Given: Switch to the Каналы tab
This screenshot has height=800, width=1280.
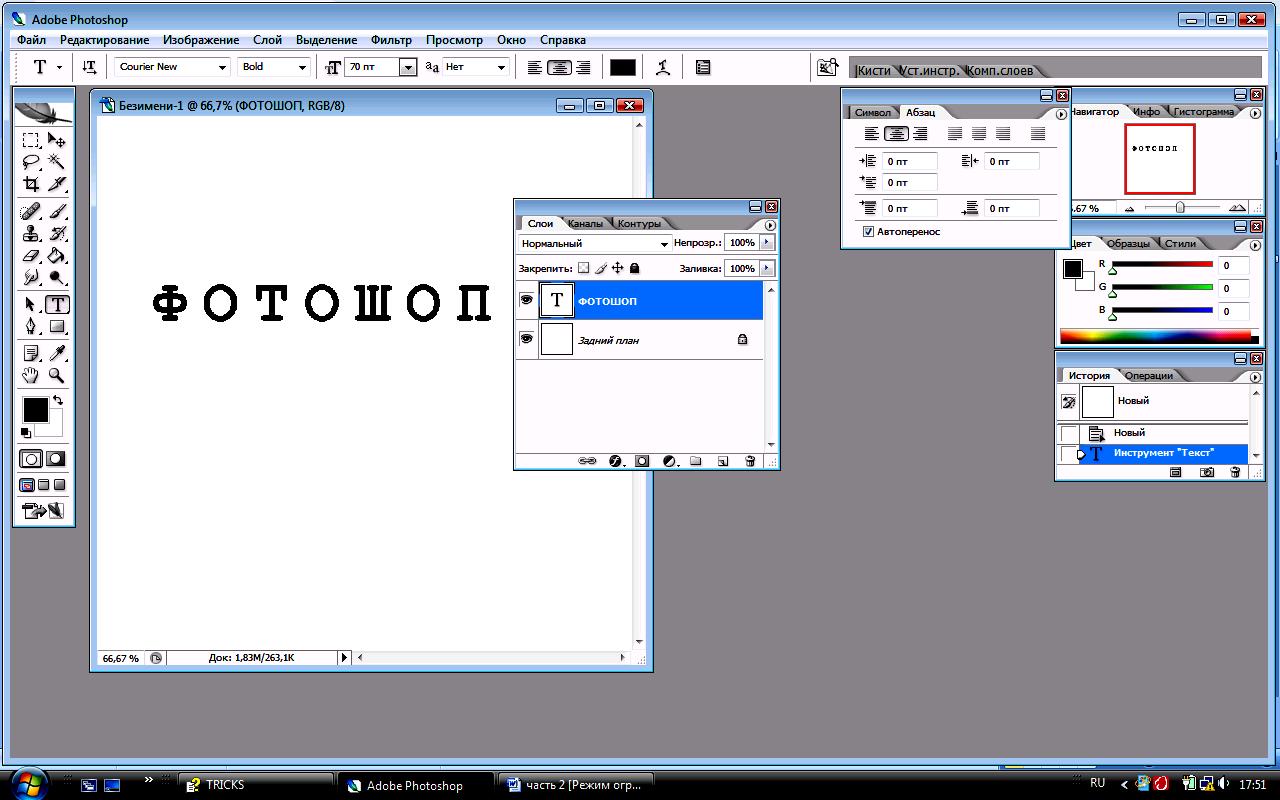Looking at the screenshot, I should pos(585,224).
